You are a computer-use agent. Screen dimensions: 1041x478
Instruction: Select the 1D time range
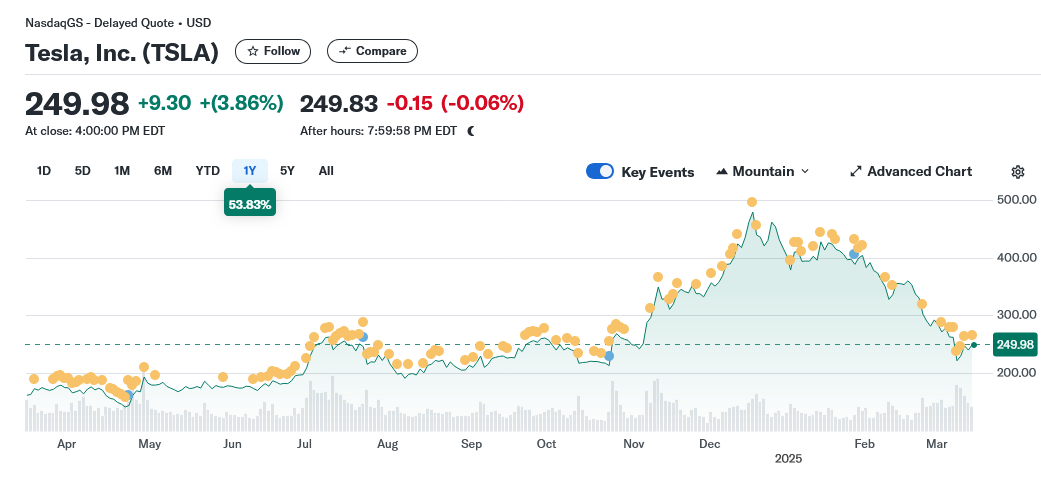[x=44, y=171]
